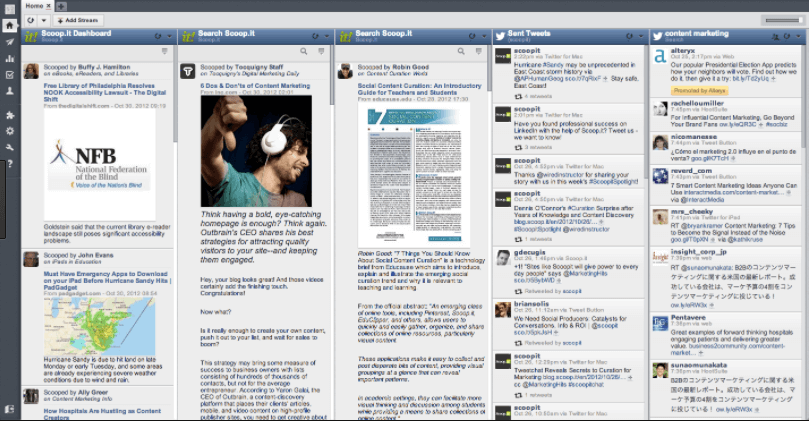Viewport: 809px width, 421px height.
Task: Open nicomanesse username link
Action: point(693,137)
